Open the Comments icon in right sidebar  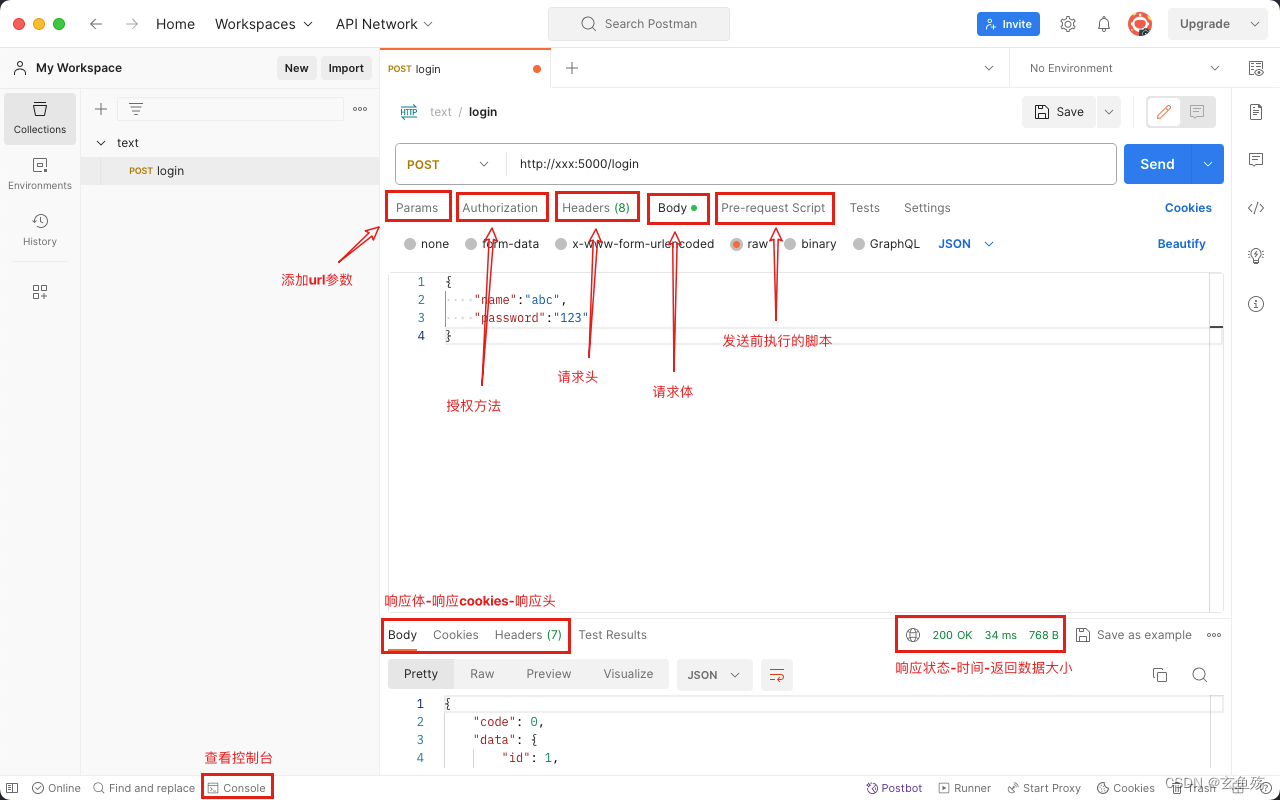coord(1256,160)
